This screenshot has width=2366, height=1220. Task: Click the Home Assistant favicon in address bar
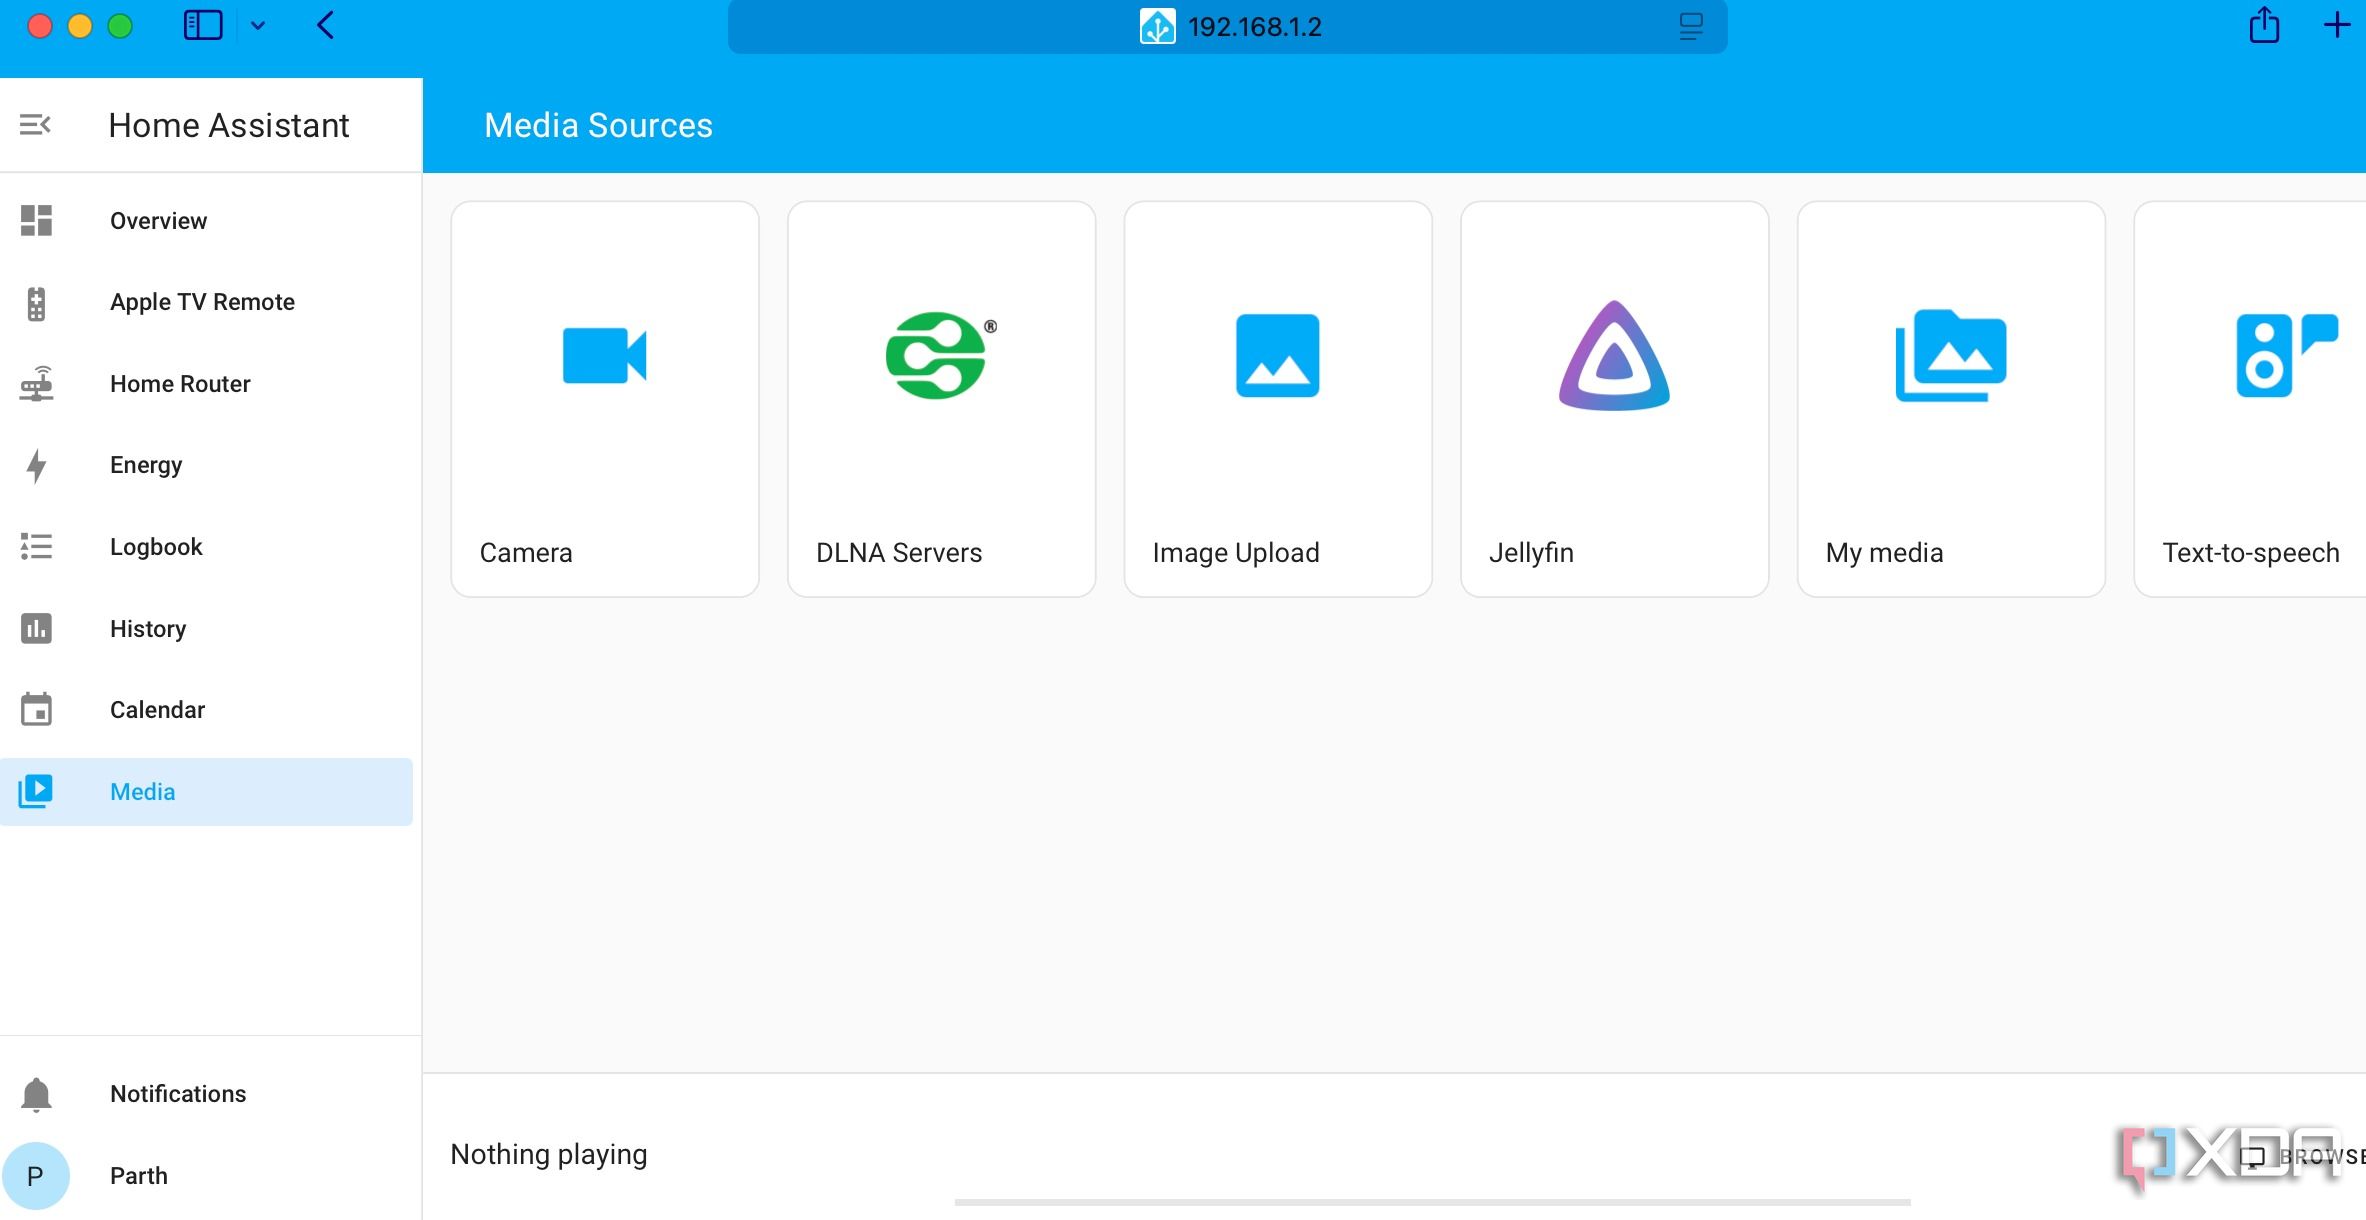[1157, 26]
